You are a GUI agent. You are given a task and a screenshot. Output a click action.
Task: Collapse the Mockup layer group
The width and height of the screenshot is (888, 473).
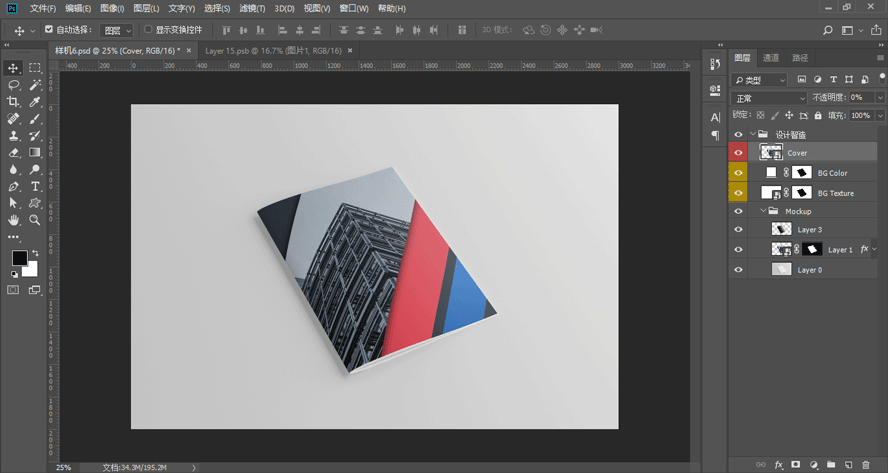pyautogui.click(x=762, y=212)
